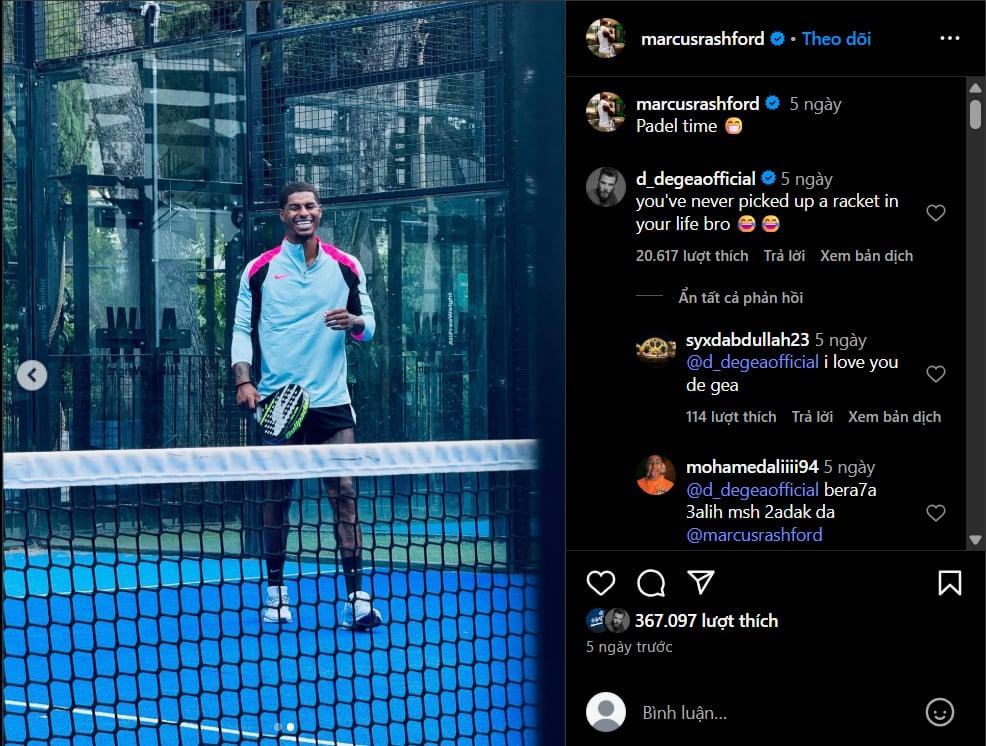Go to previous photo with left arrow
The image size is (986, 746).
pyautogui.click(x=32, y=376)
